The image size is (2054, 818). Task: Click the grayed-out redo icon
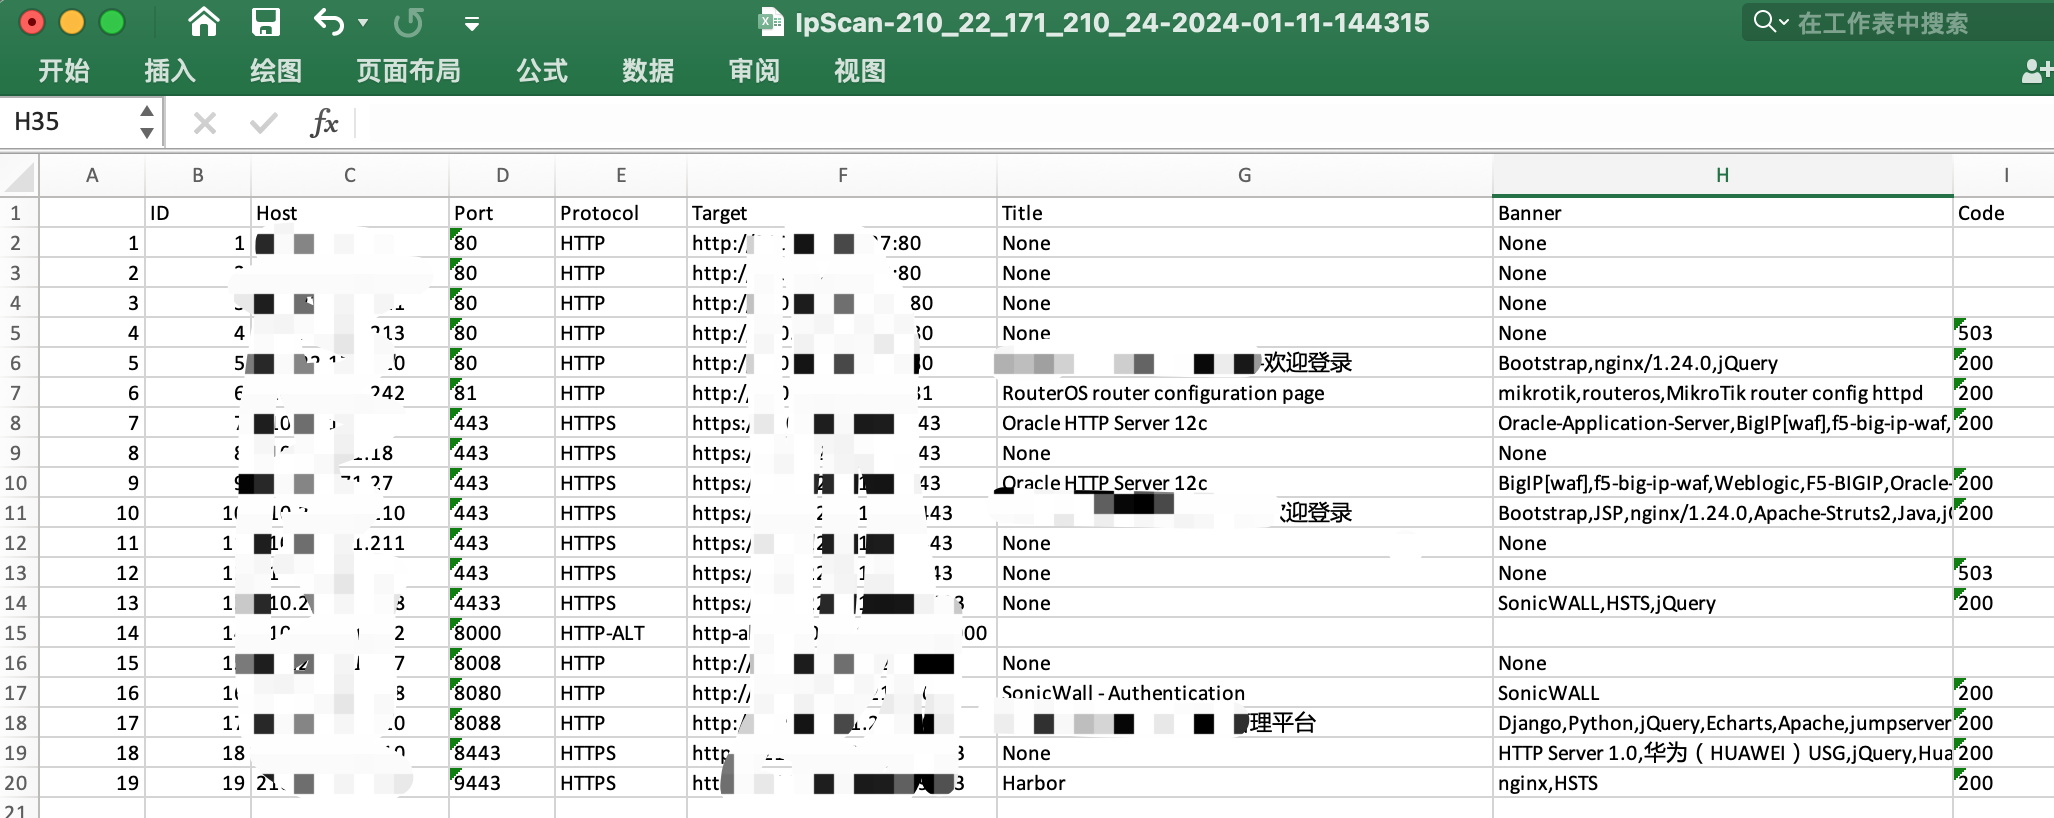pyautogui.click(x=408, y=22)
